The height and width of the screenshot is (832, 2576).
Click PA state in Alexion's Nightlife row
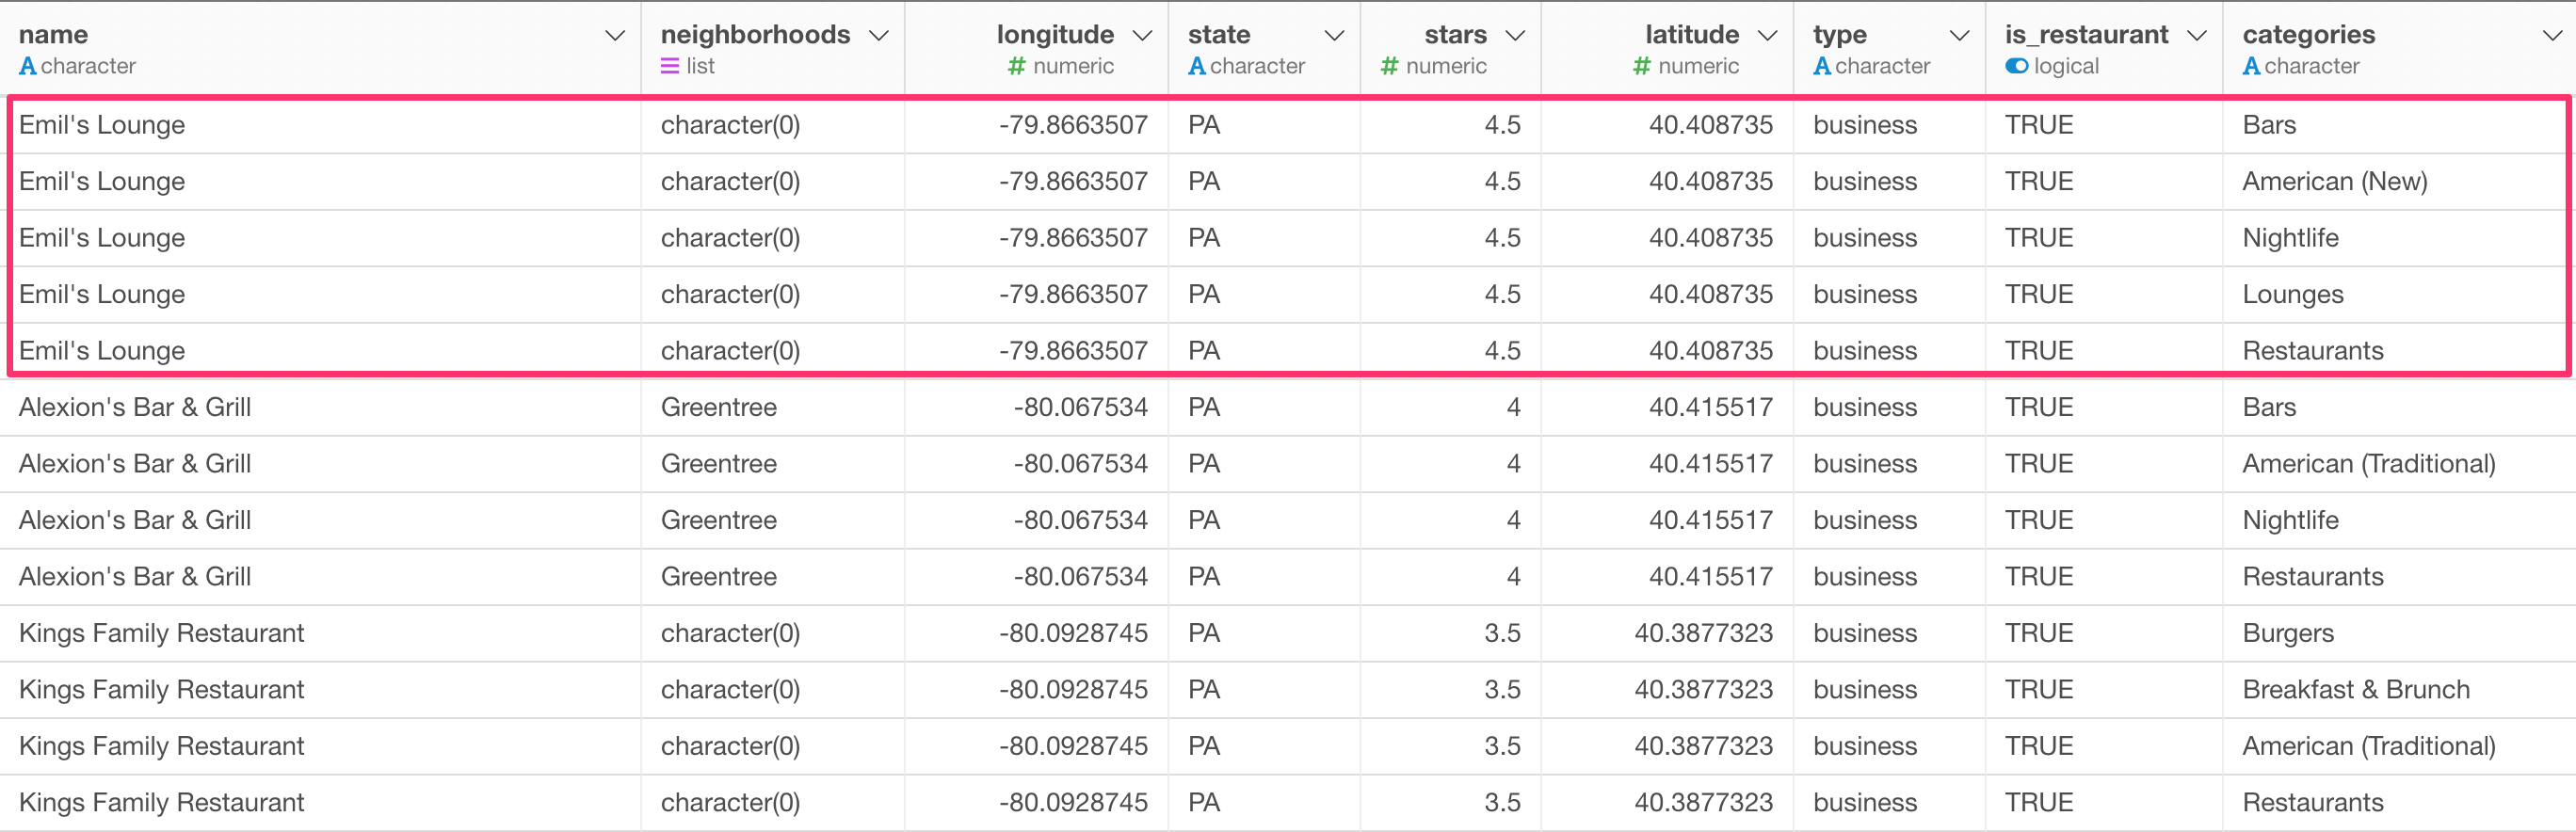point(1203,520)
